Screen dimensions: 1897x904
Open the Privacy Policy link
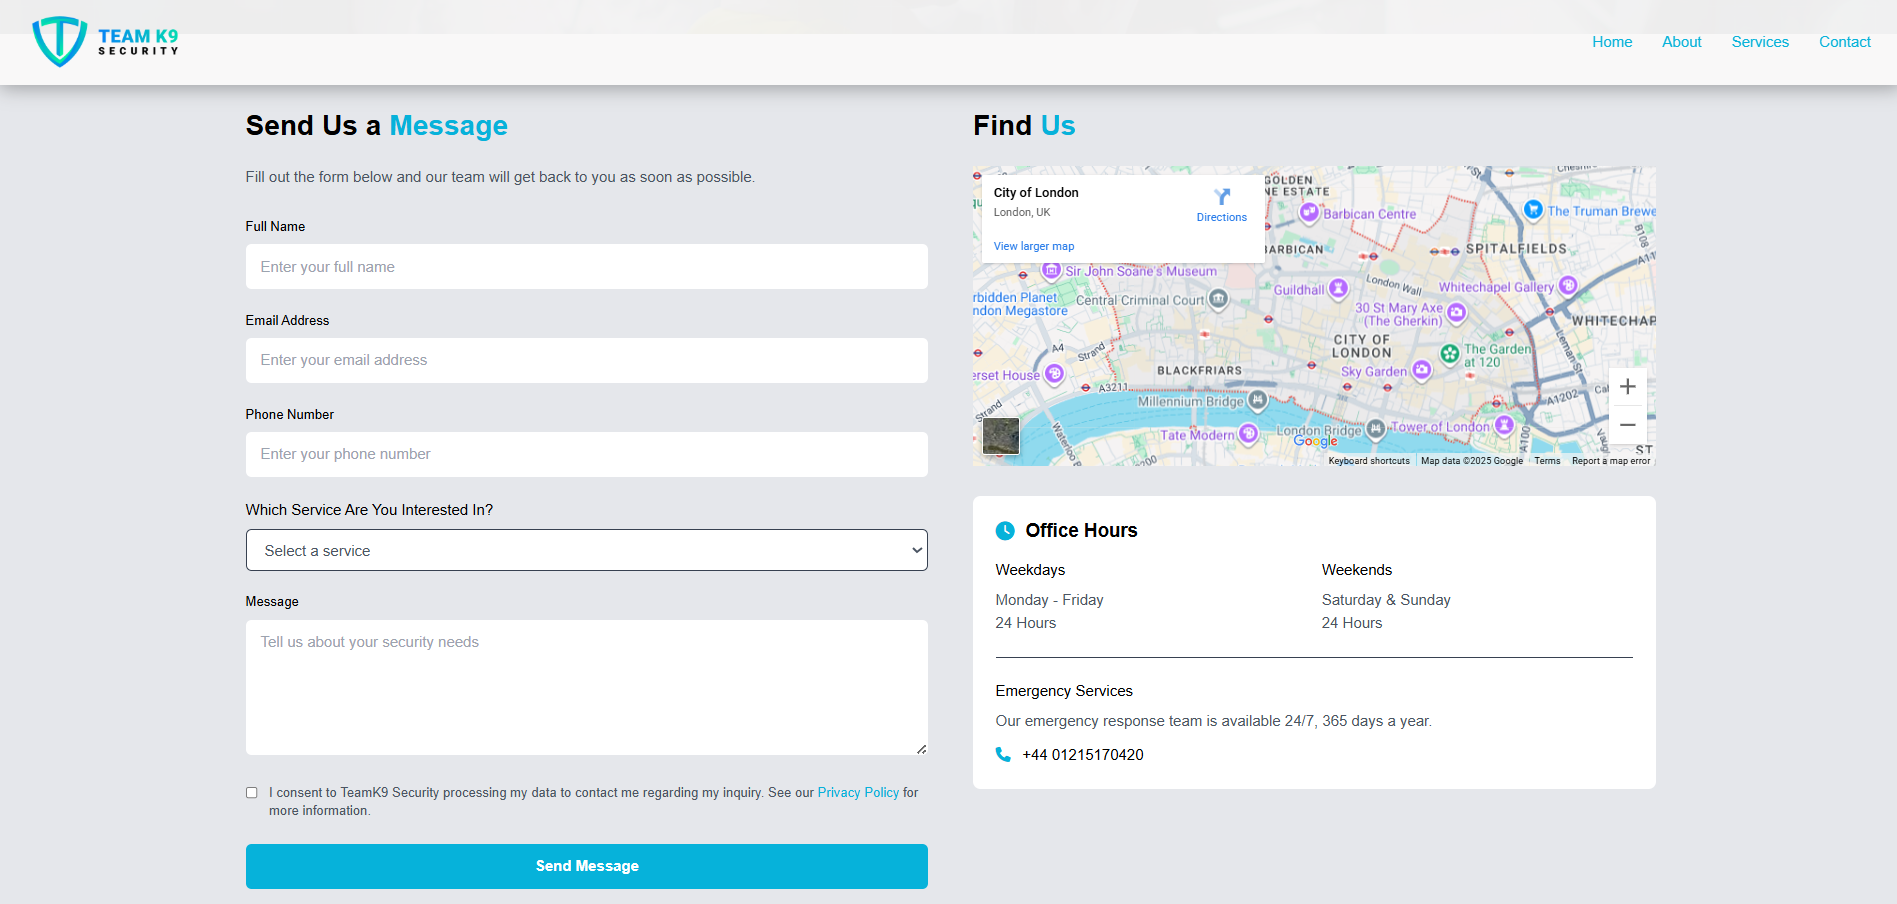pos(858,793)
